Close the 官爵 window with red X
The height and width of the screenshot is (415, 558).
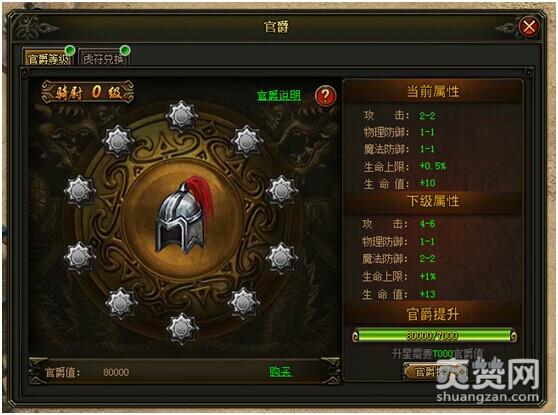coord(529,26)
